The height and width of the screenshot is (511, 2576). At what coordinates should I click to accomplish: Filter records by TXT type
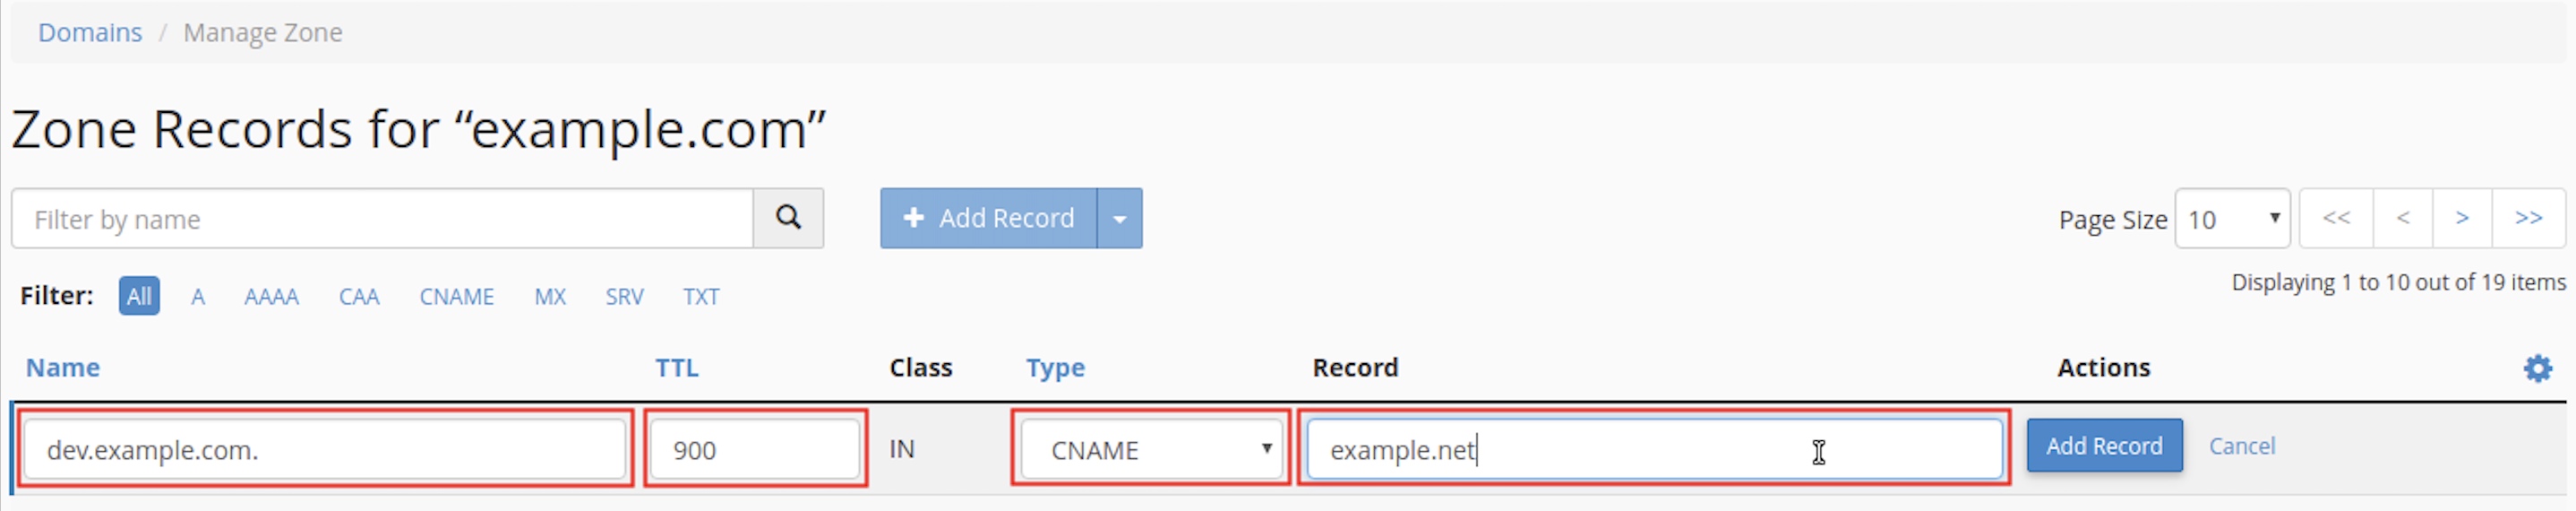(701, 297)
